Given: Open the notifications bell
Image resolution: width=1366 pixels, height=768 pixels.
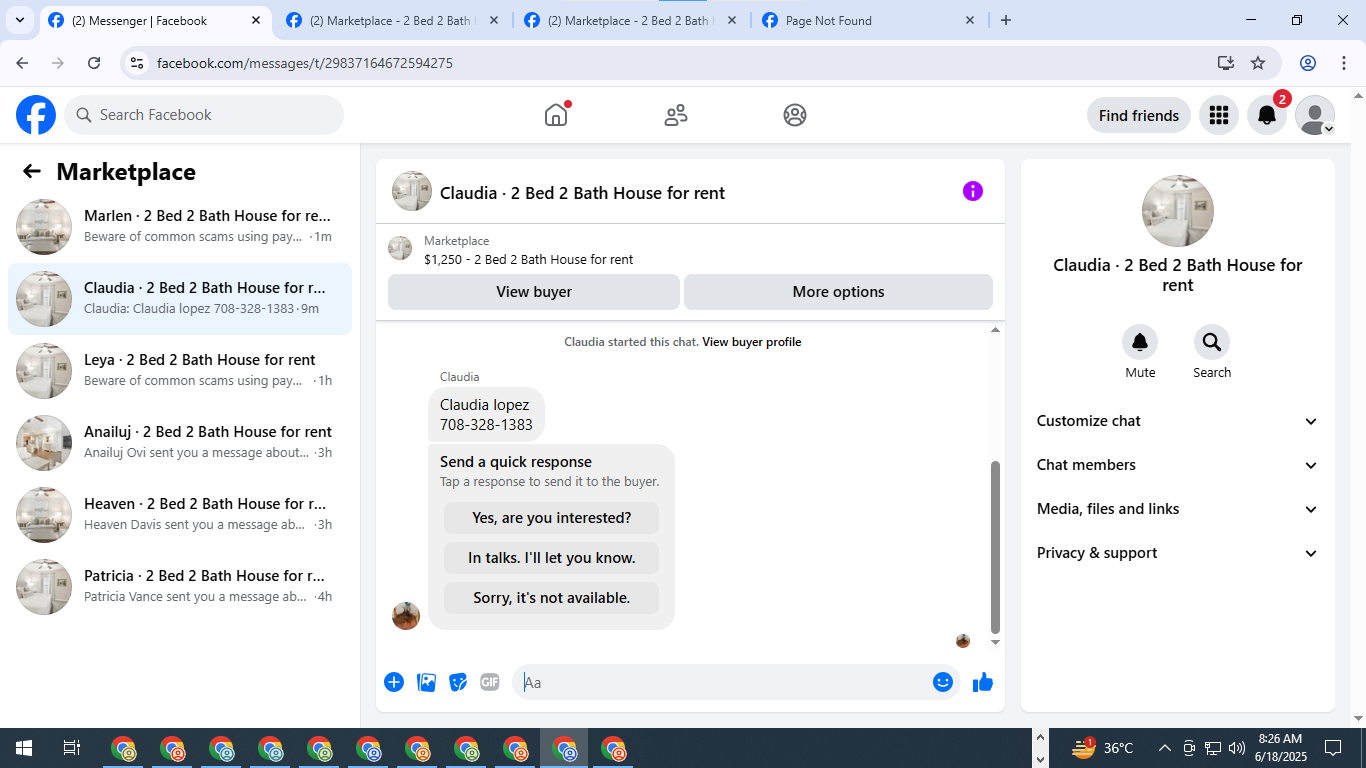Looking at the screenshot, I should (x=1267, y=115).
